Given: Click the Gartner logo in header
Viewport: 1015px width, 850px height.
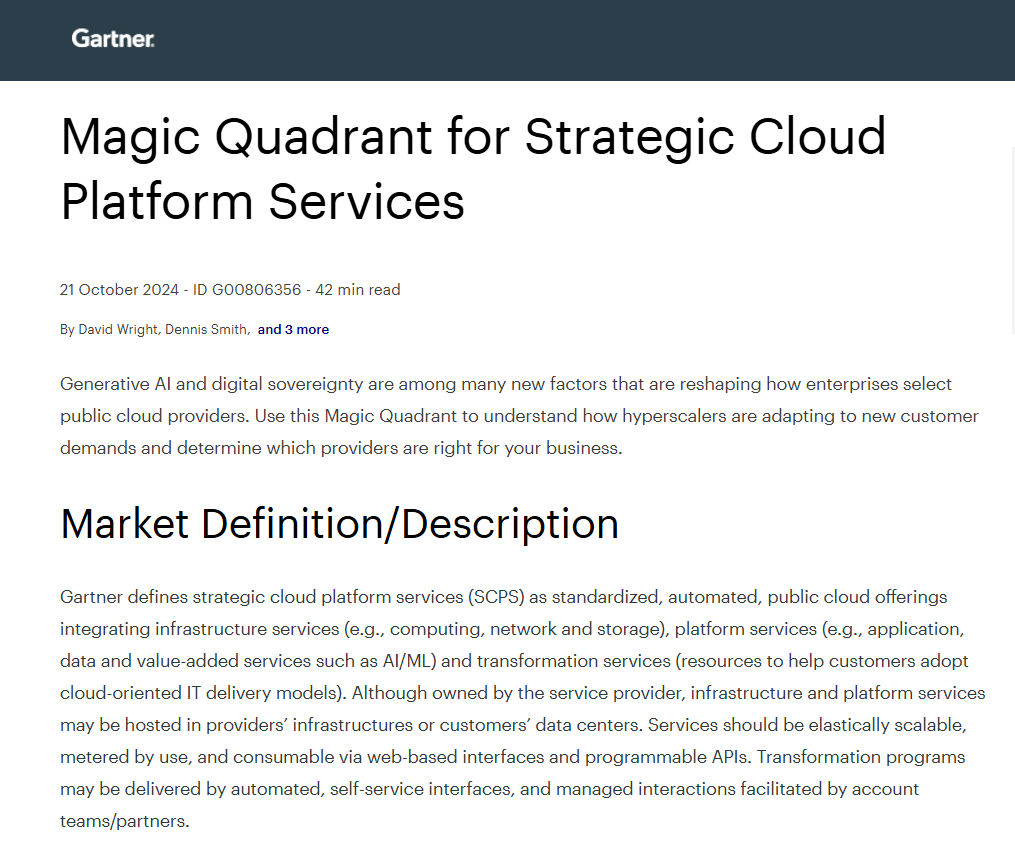Looking at the screenshot, I should click(x=112, y=39).
